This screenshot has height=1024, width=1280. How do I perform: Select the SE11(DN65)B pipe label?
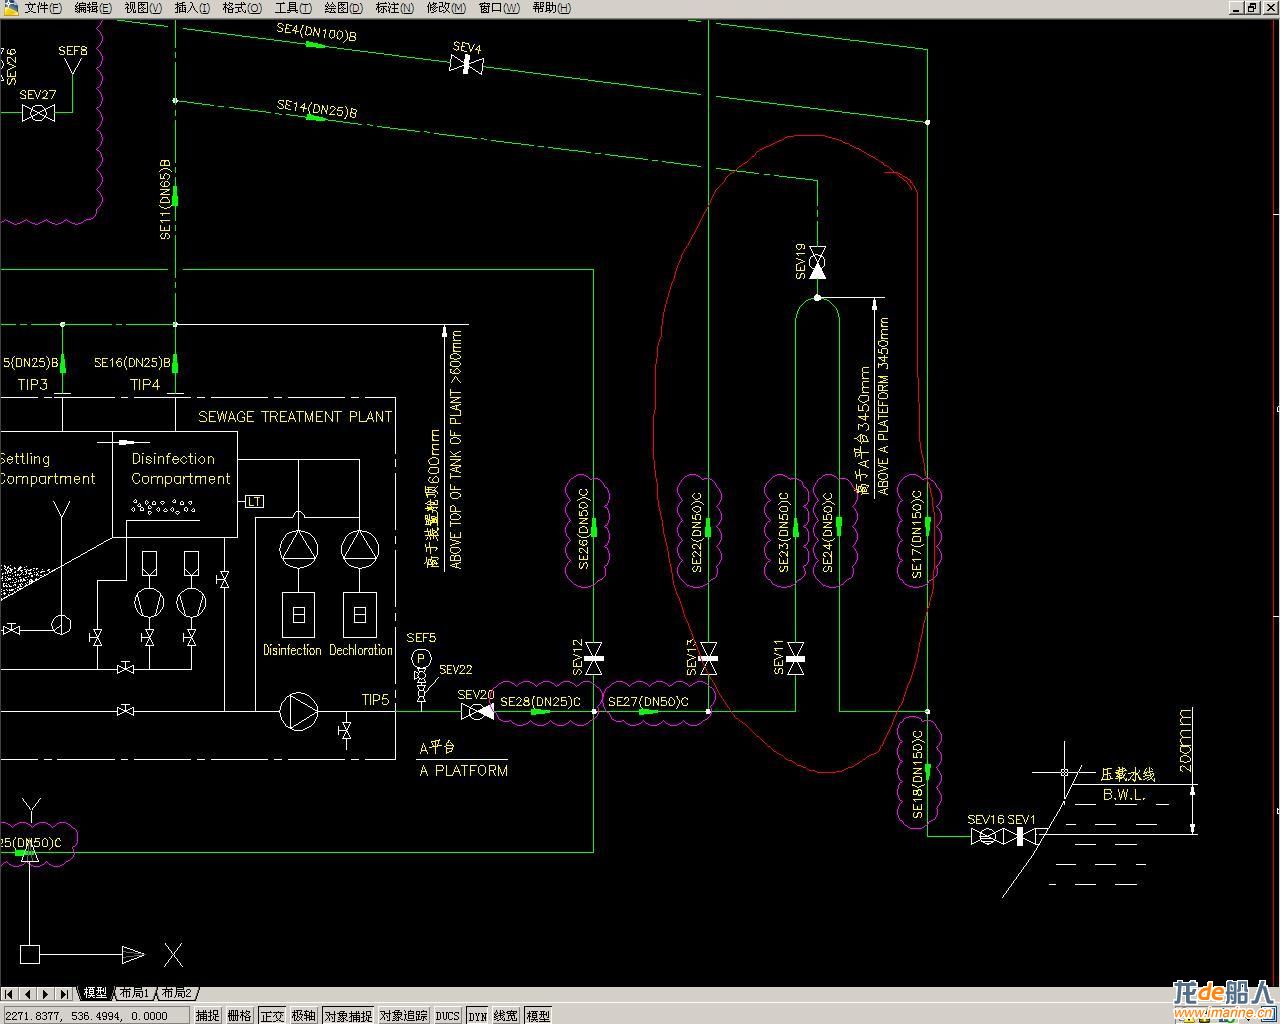166,199
